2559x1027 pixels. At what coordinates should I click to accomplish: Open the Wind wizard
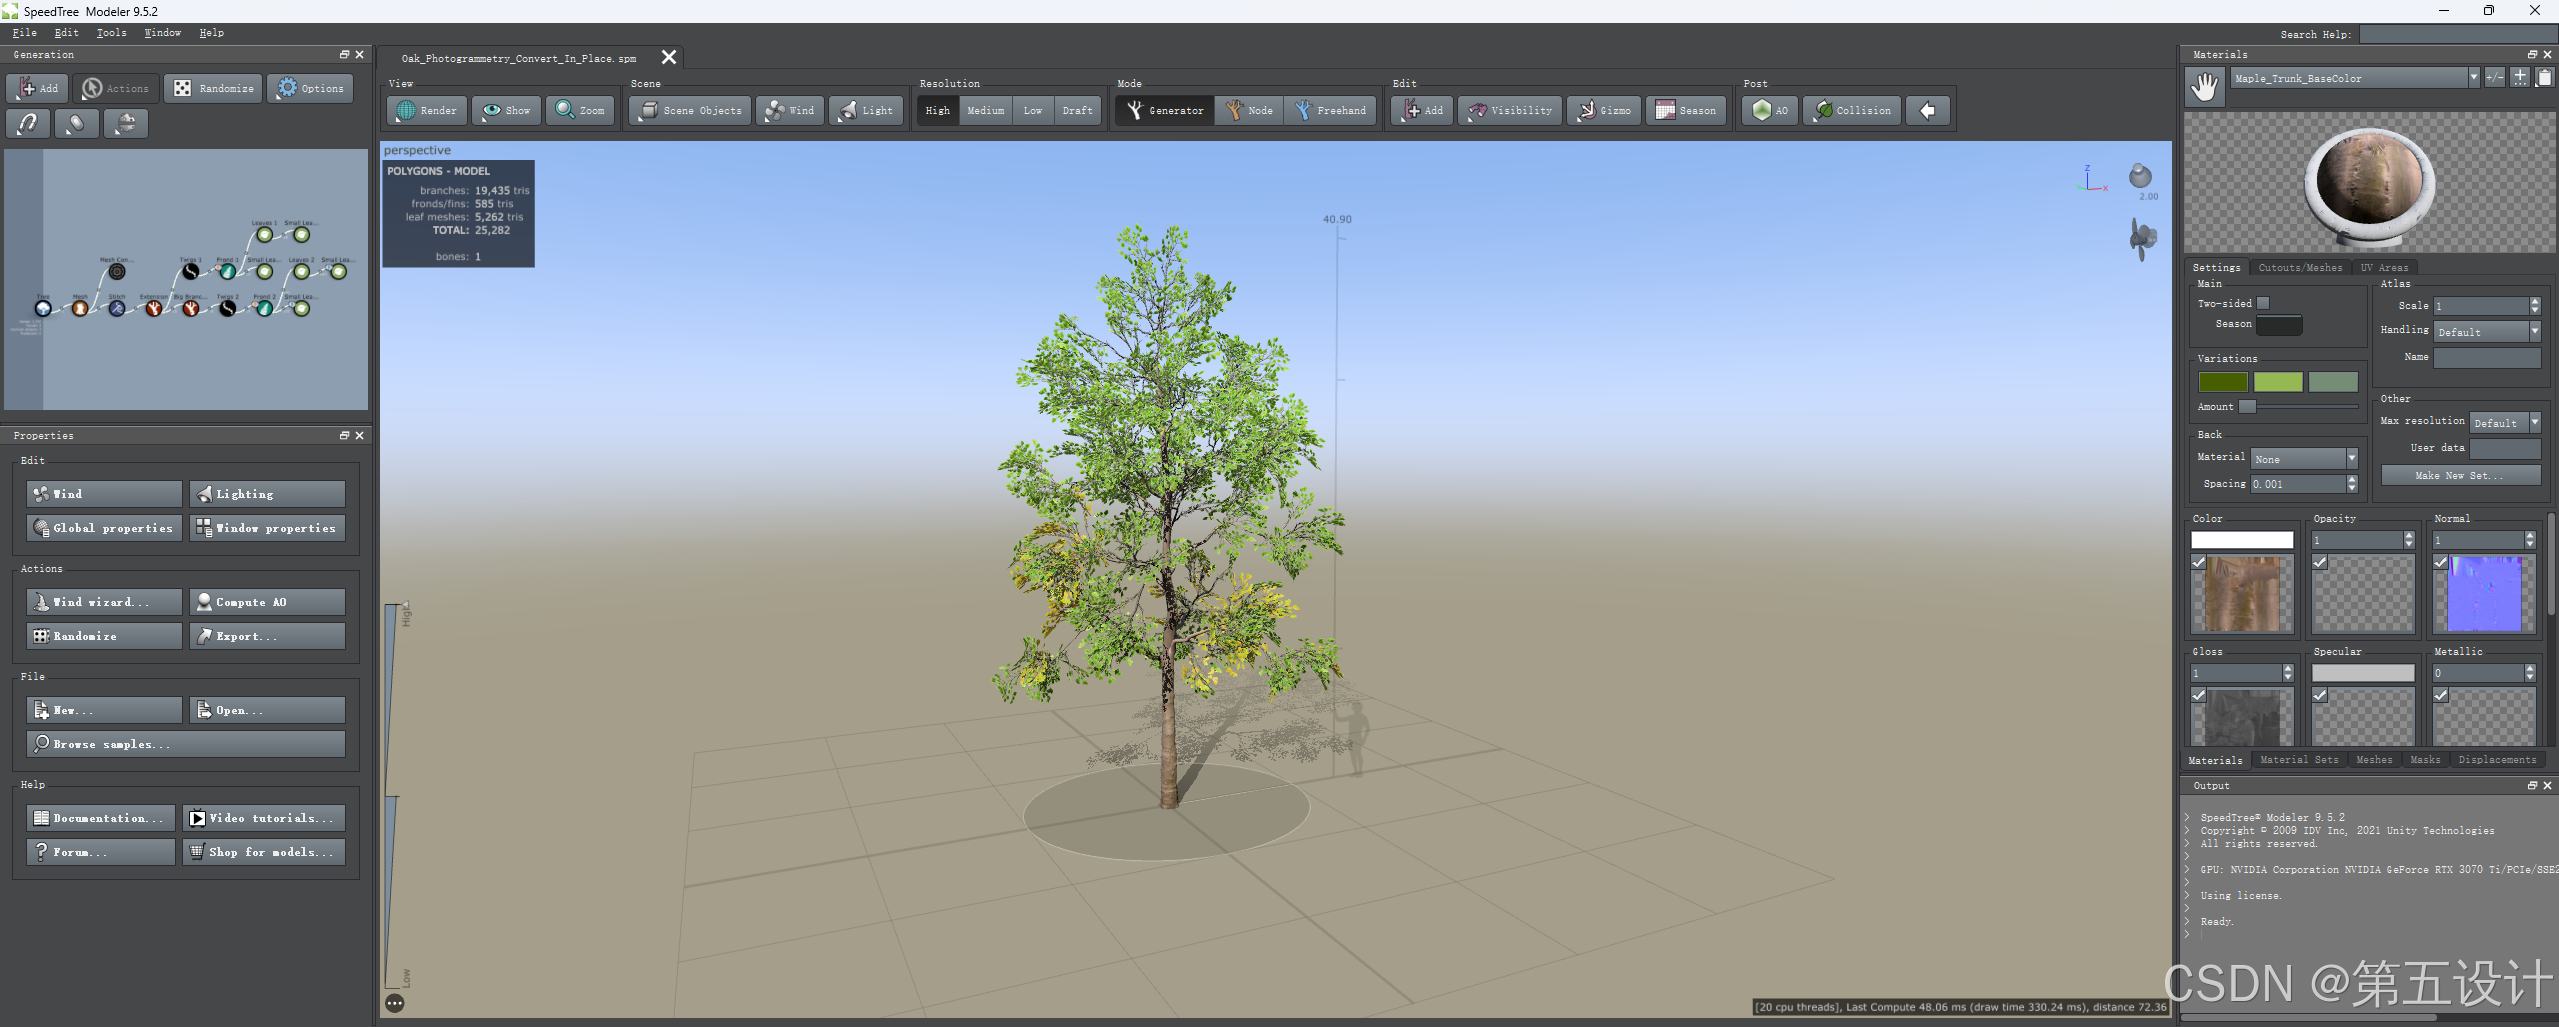coord(105,601)
